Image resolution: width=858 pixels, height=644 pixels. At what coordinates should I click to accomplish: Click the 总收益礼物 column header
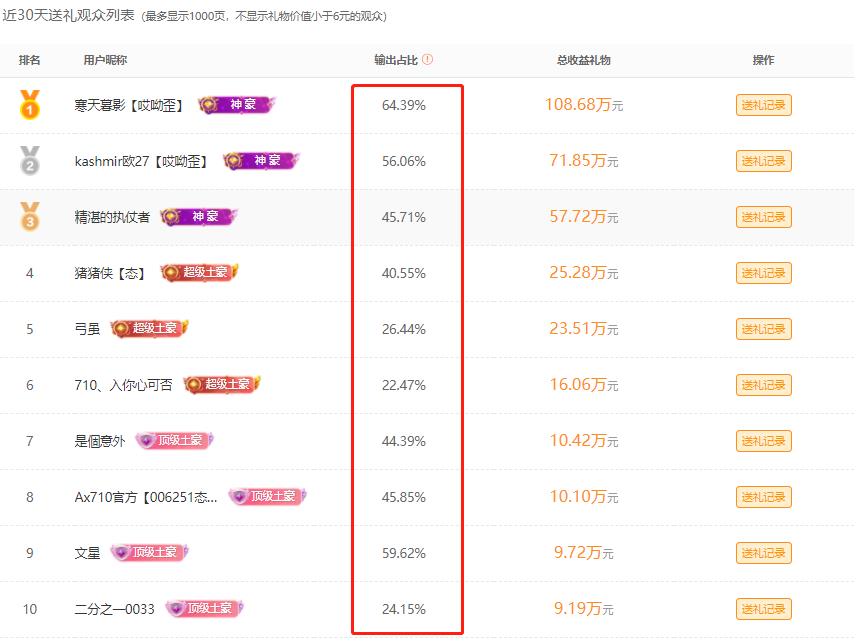pyautogui.click(x=583, y=60)
